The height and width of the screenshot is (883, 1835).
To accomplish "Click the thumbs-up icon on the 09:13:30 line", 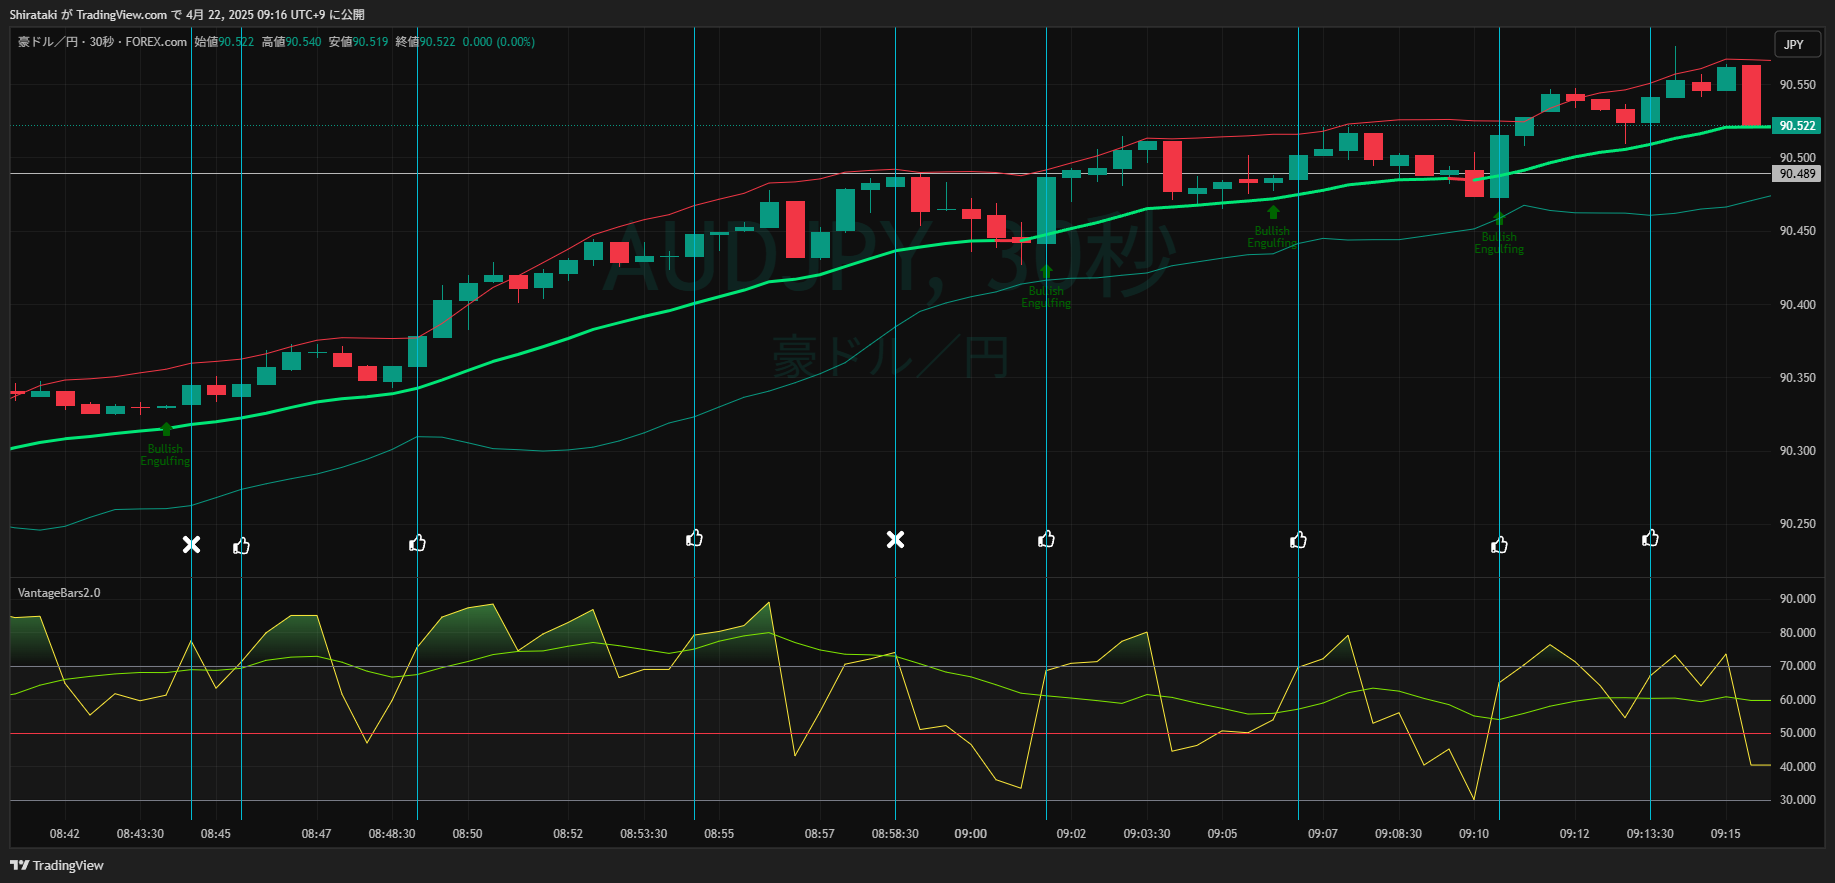I will click(x=1650, y=538).
